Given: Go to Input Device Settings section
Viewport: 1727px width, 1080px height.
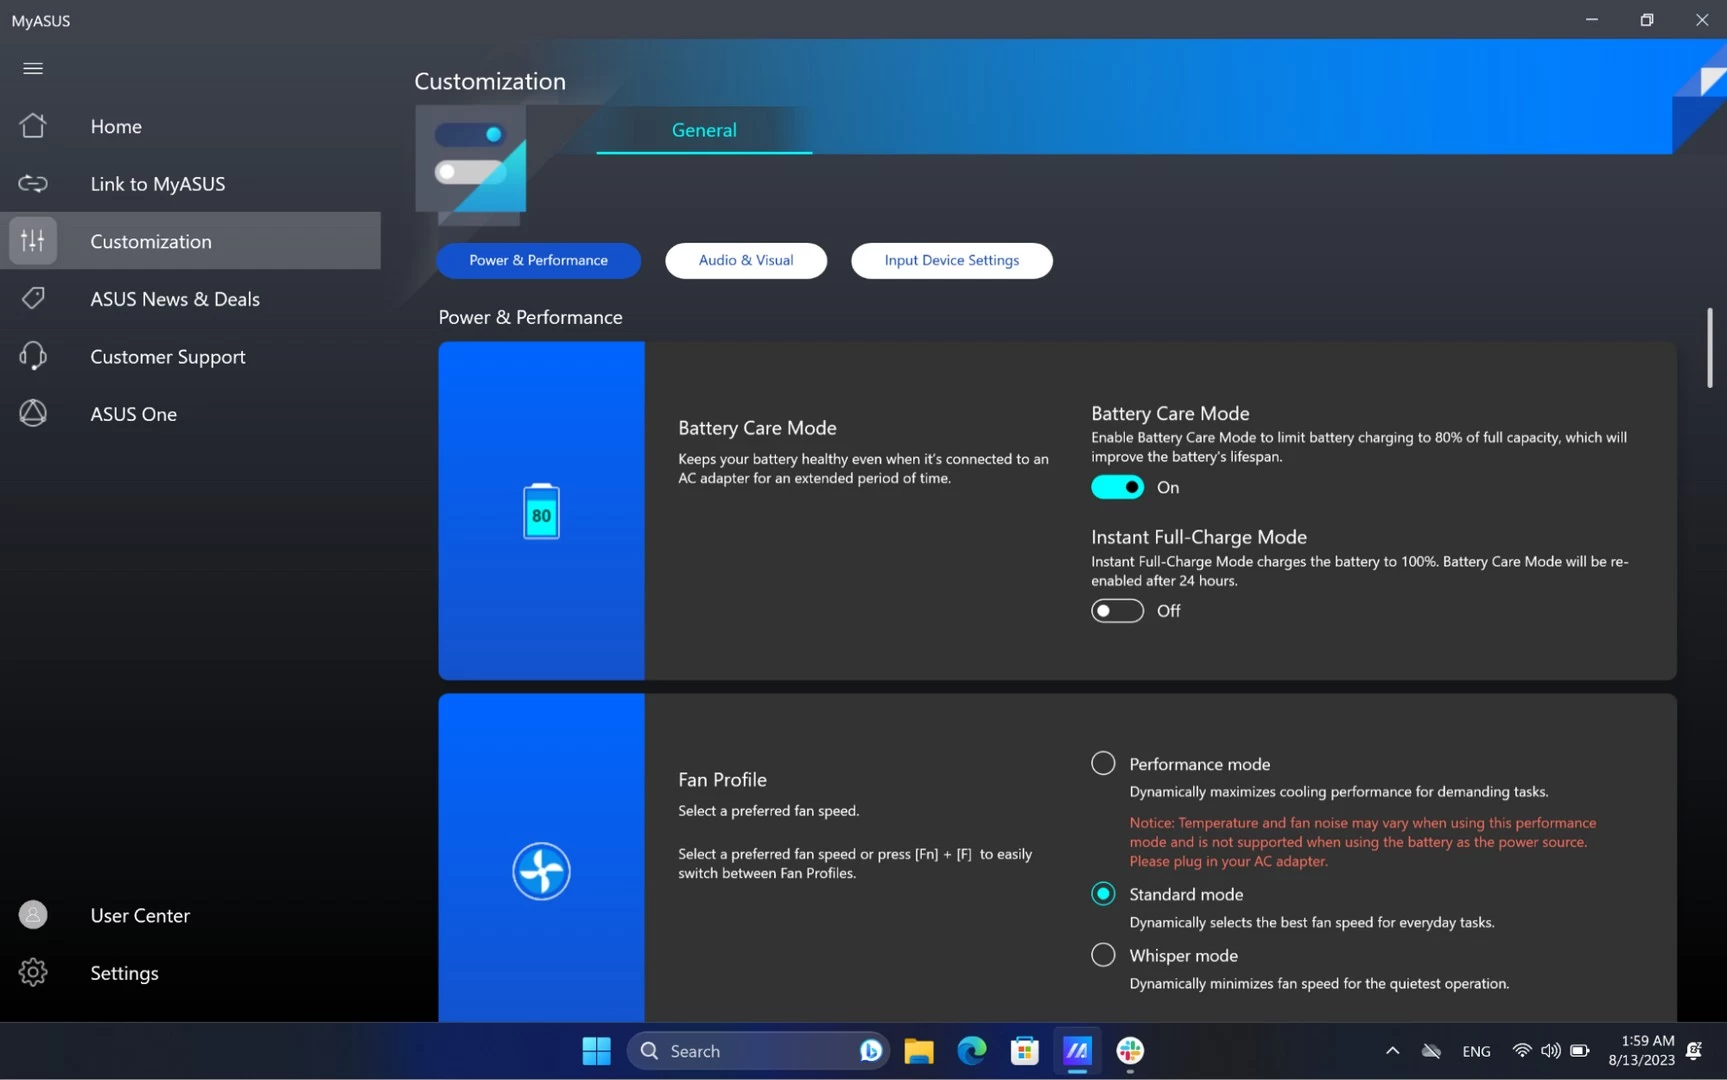Looking at the screenshot, I should [x=950, y=261].
